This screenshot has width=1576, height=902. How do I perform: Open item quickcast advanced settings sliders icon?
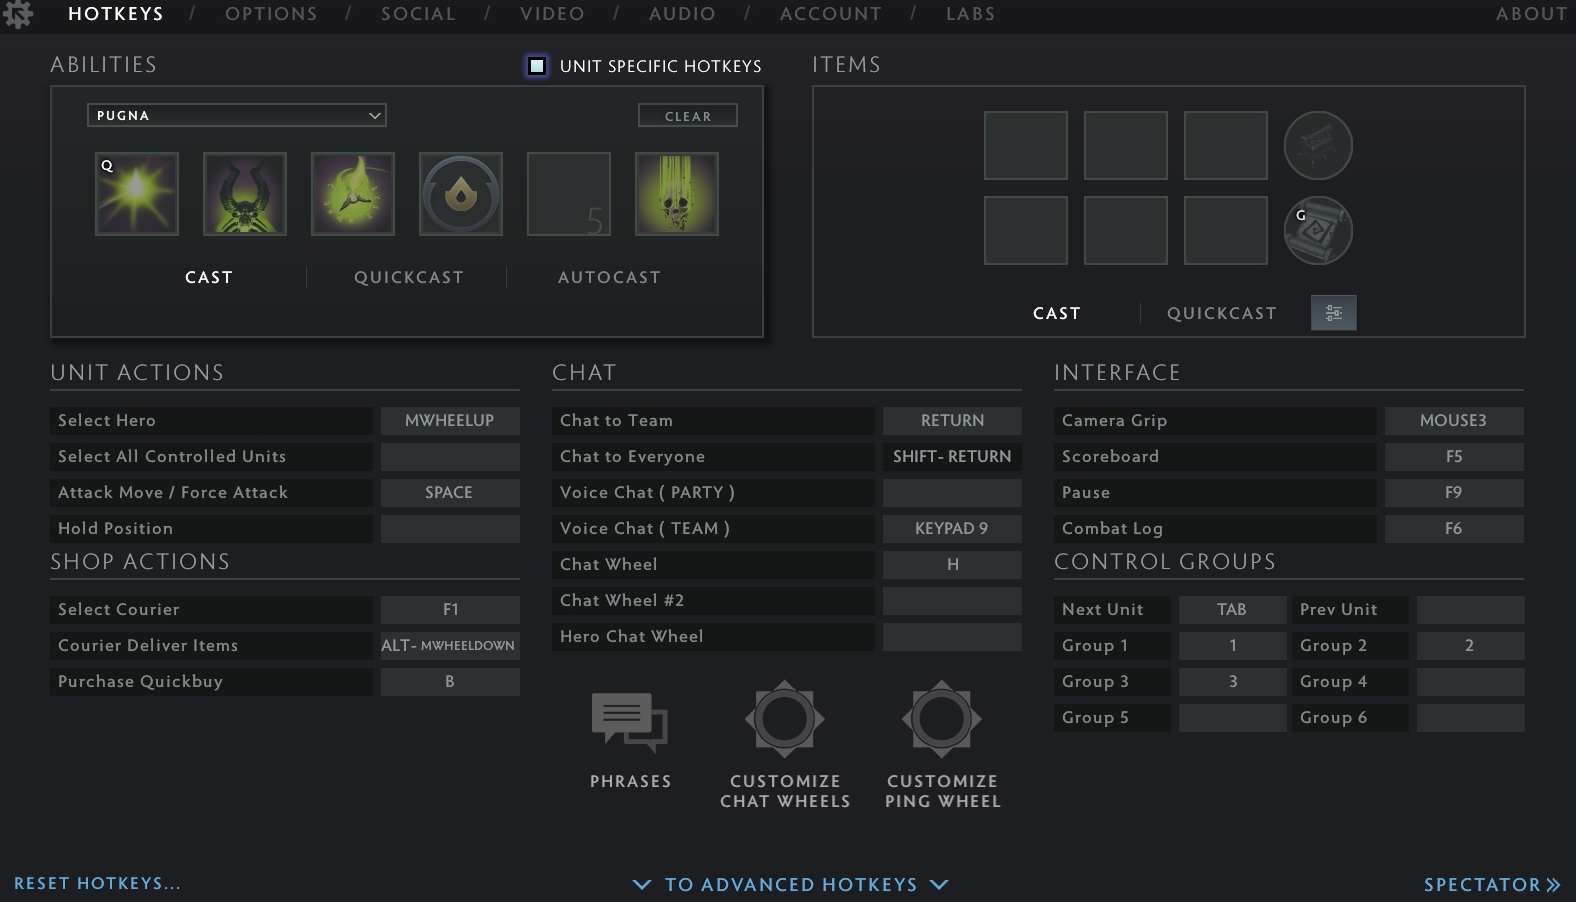1334,313
